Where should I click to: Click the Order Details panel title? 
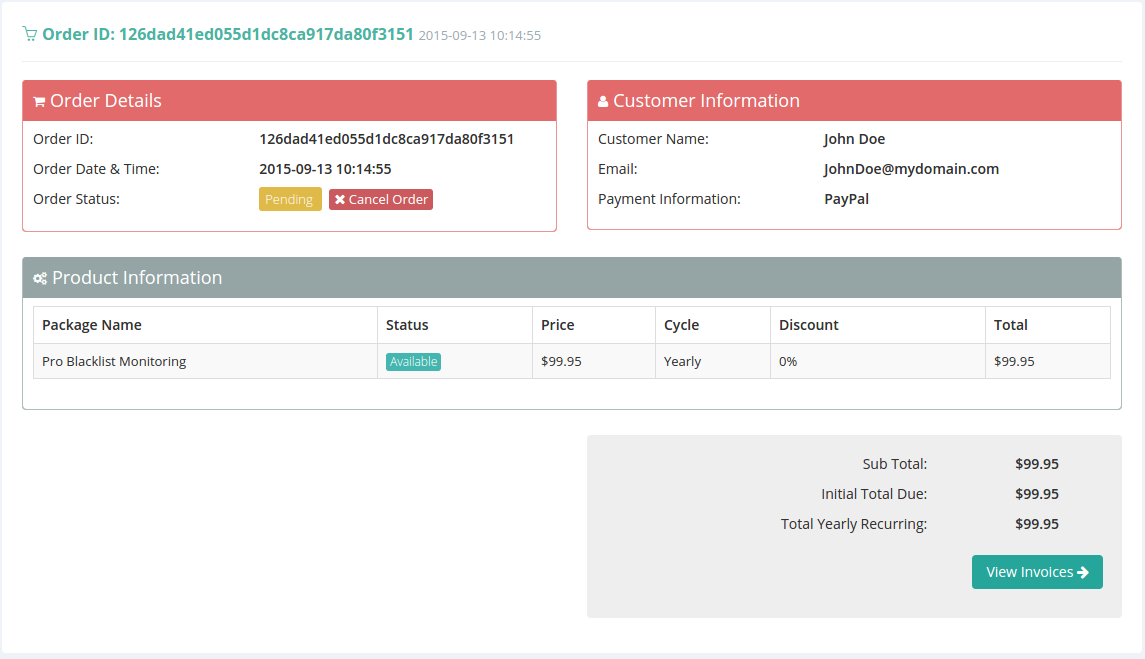pyautogui.click(x=106, y=101)
